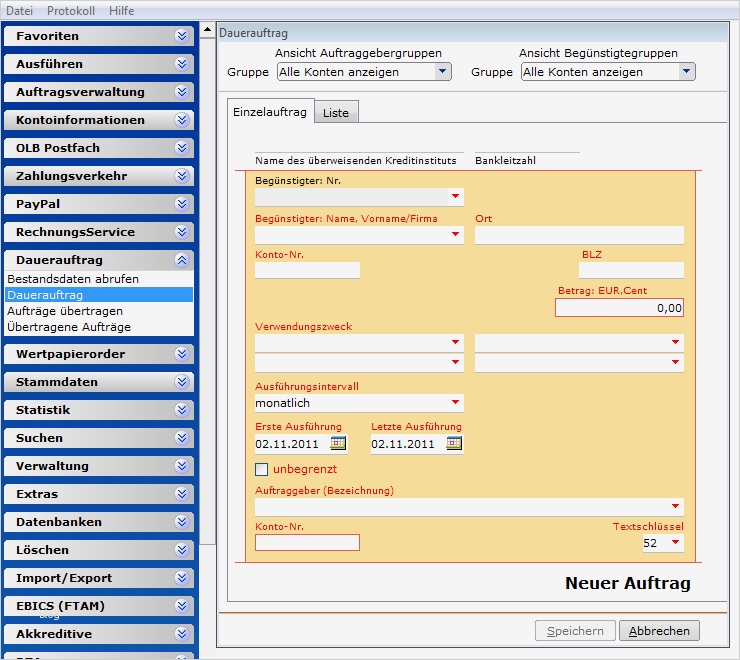Open the first left Verwendungszweck dropdown
The width and height of the screenshot is (740, 660).
(455, 342)
